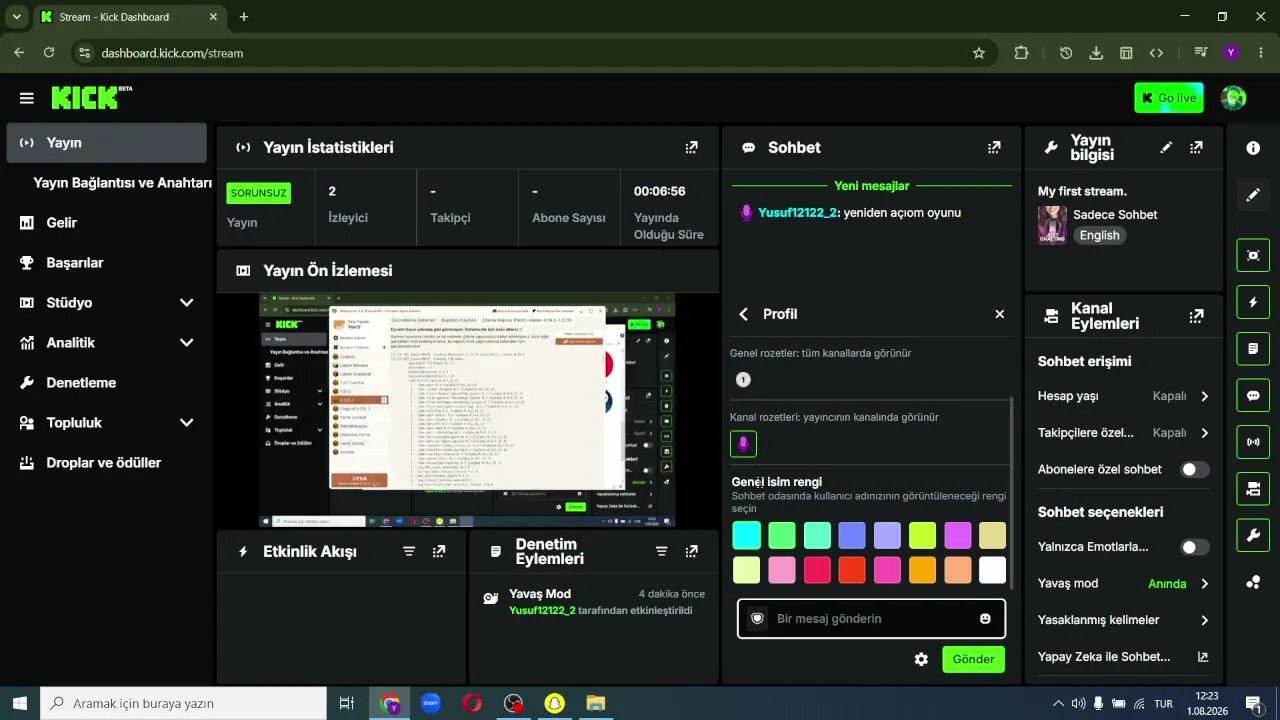Open the Chrome tab search dropdown
Viewport: 1280px width, 720px height.
point(16,17)
